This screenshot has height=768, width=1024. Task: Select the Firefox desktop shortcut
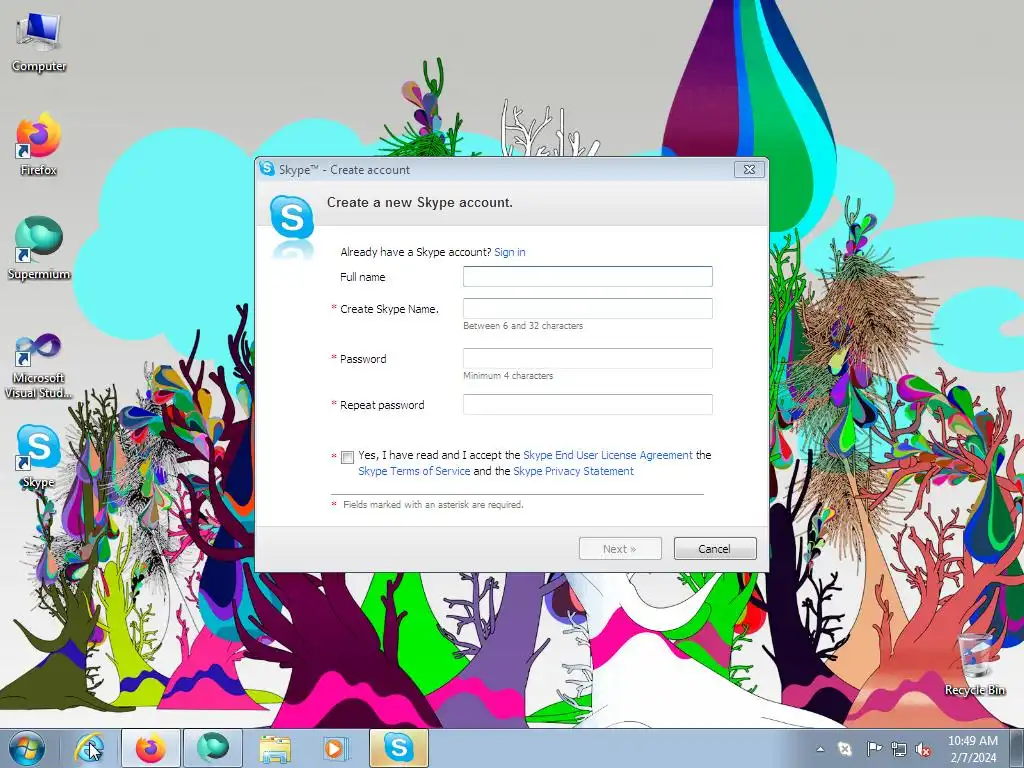[x=39, y=144]
